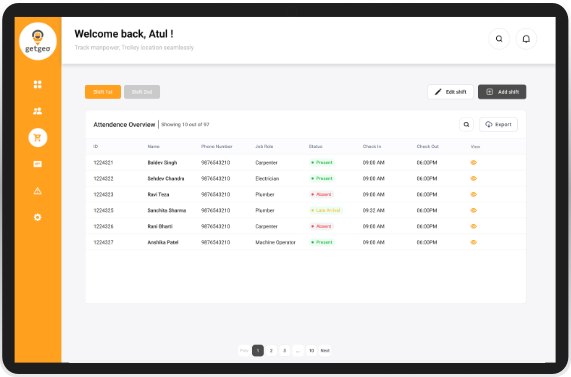Viewport: 571px width, 377px height.
Task: View details eye icon for Baldev Singh
Action: pos(473,162)
